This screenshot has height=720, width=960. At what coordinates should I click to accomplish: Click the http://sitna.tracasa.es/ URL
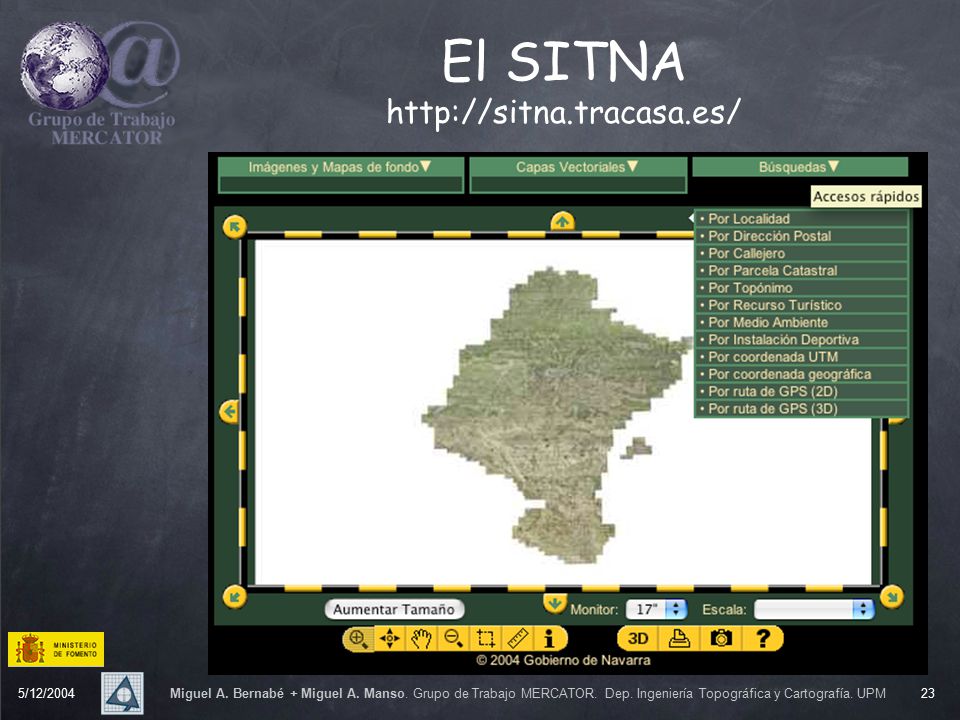(x=563, y=112)
